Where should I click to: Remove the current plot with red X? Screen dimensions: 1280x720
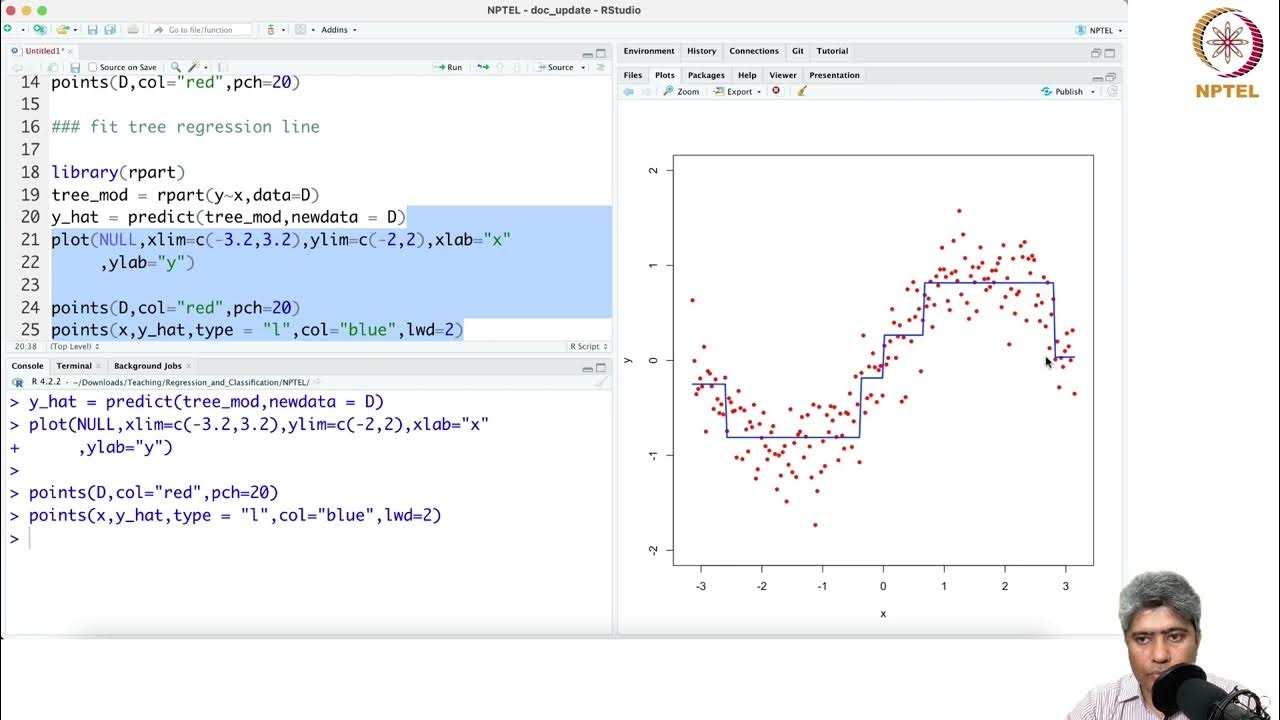point(776,91)
